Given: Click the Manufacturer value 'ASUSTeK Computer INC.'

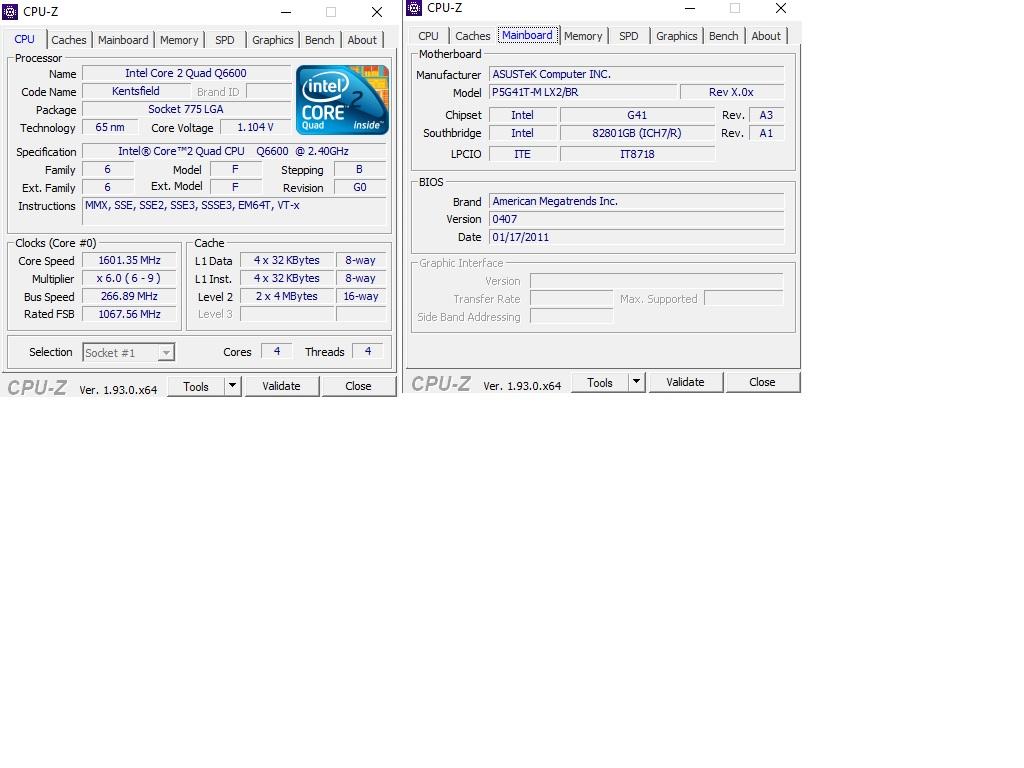Looking at the screenshot, I should pos(637,74).
